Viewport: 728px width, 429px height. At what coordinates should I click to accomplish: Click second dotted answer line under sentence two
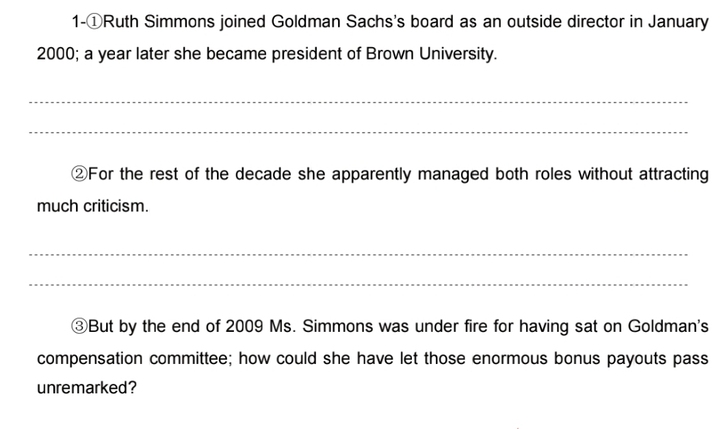point(358,285)
